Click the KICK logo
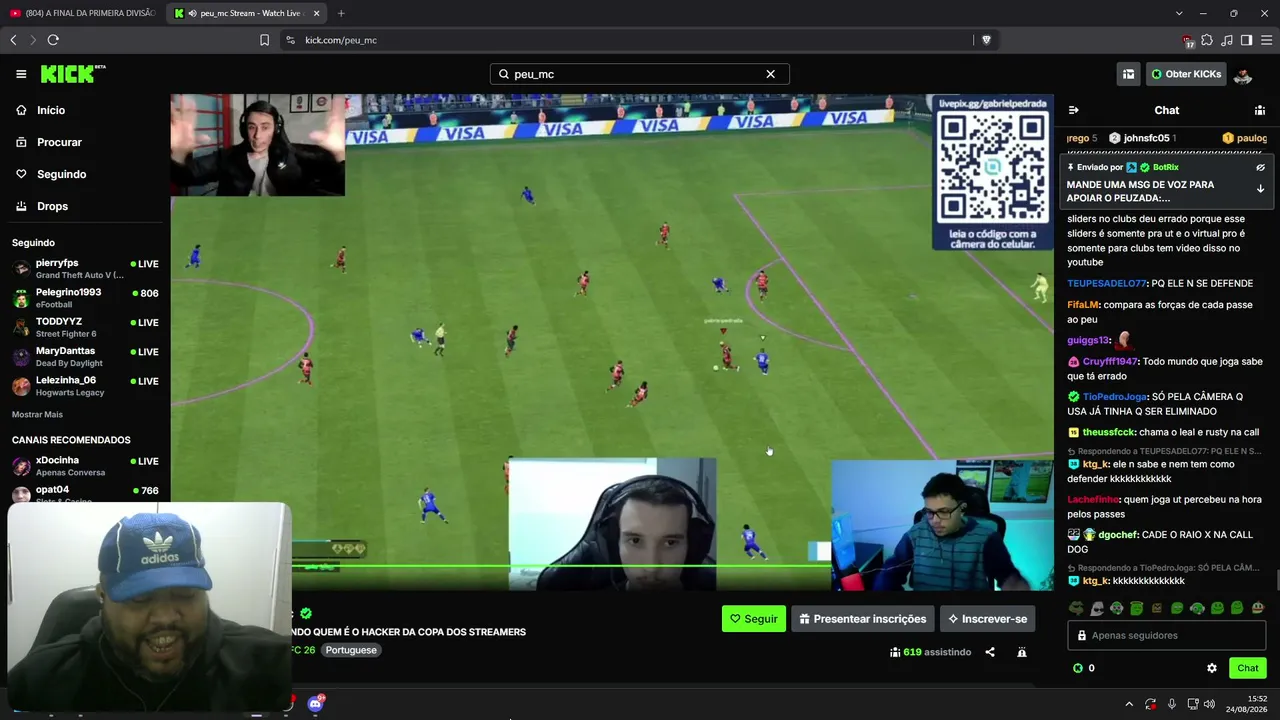1280x720 pixels. click(x=73, y=74)
